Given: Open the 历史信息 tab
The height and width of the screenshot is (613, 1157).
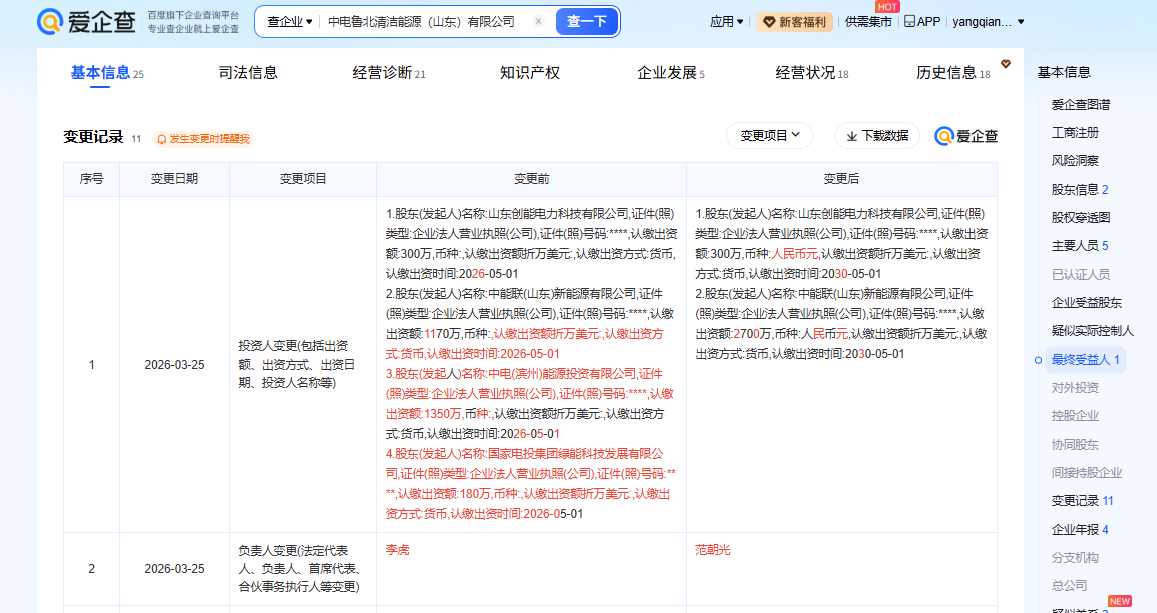Looking at the screenshot, I should tap(952, 73).
